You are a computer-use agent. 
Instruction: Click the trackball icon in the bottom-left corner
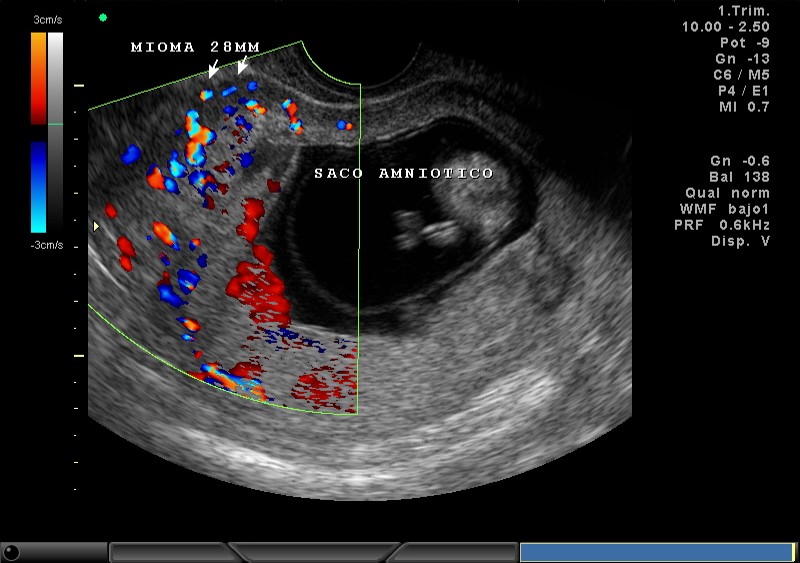tap(11, 552)
